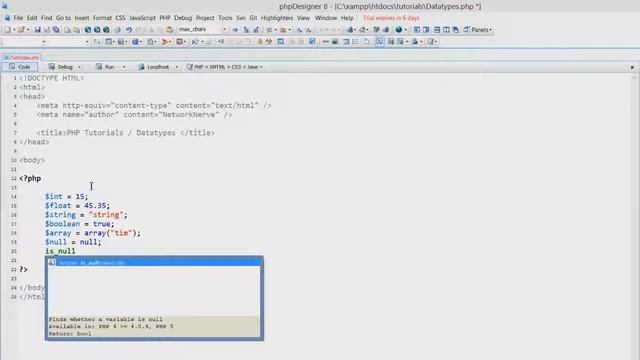Open the Panels toolbar dropdown
Image resolution: width=640 pixels, height=360 pixels.
[477, 29]
